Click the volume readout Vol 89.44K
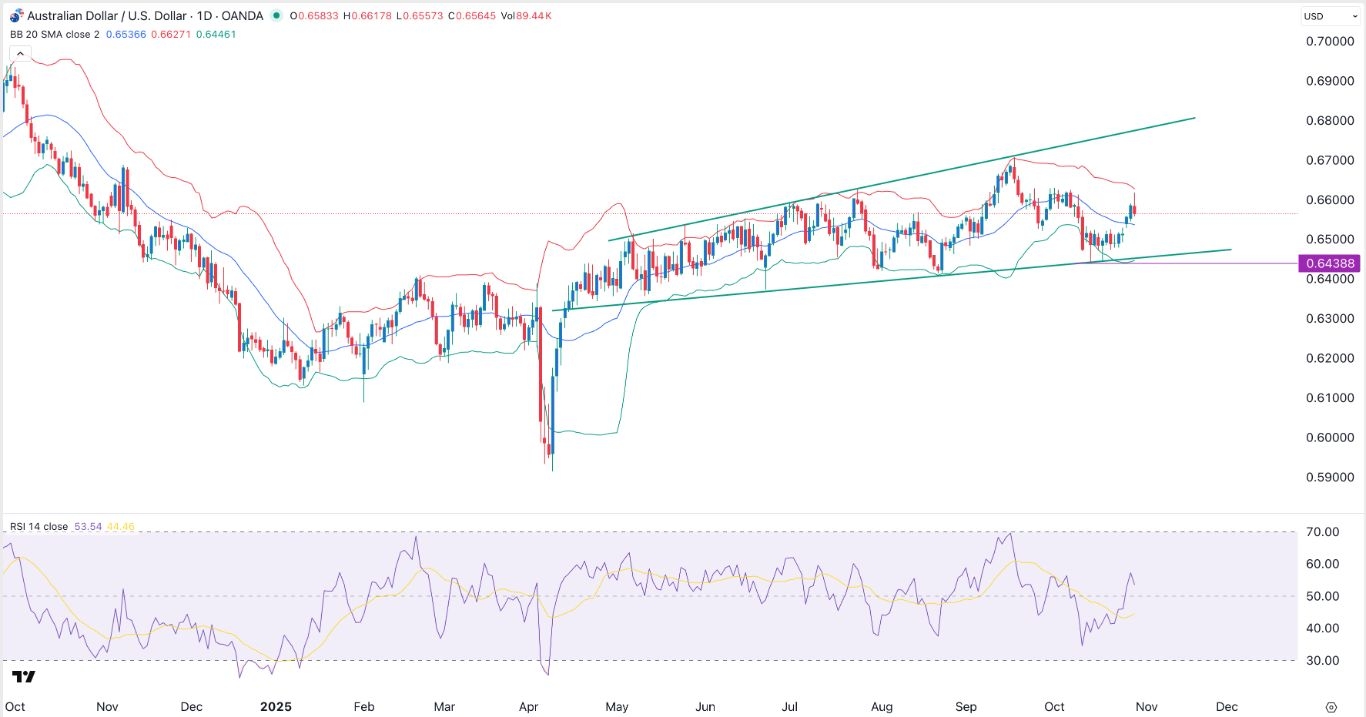The image size is (1366, 717). pyautogui.click(x=527, y=15)
